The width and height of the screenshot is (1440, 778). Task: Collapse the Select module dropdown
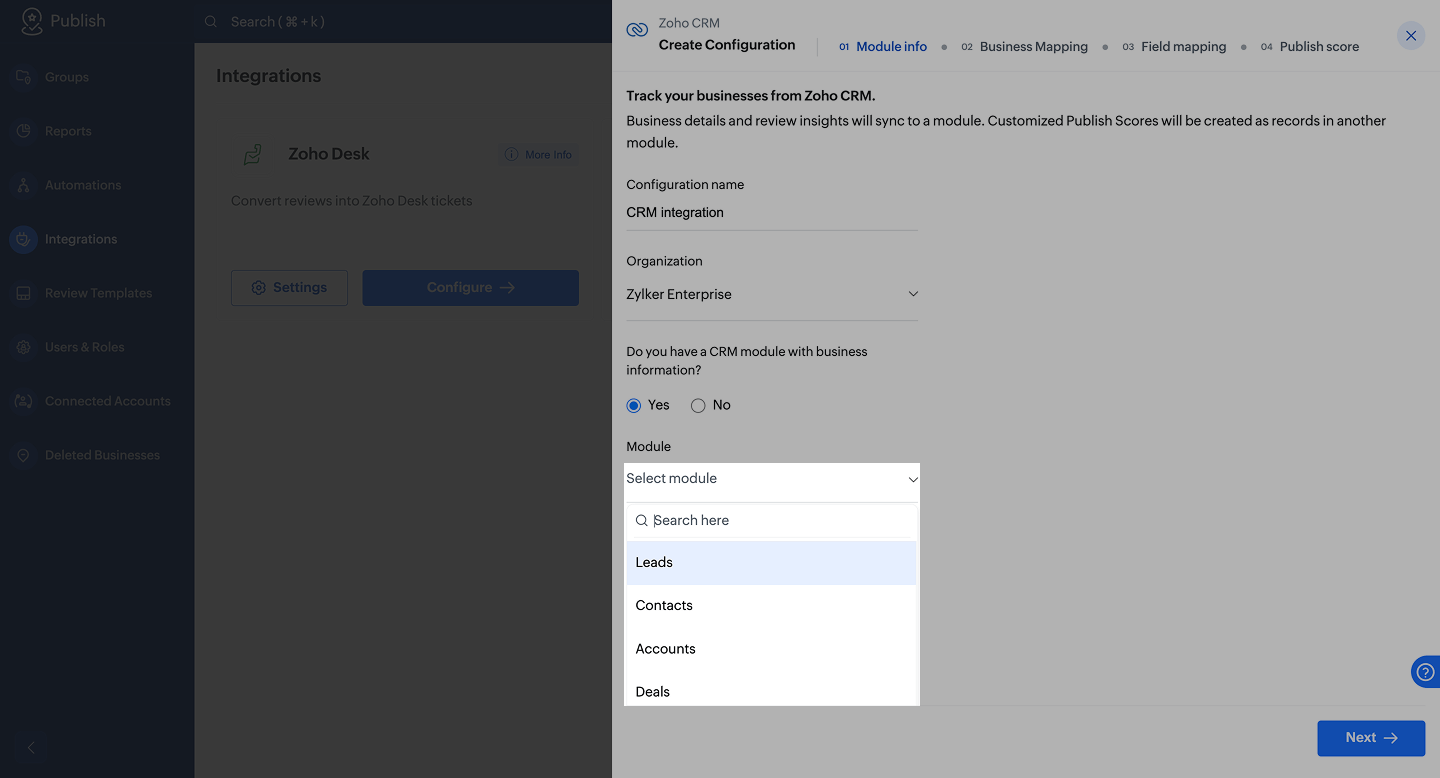(x=772, y=479)
